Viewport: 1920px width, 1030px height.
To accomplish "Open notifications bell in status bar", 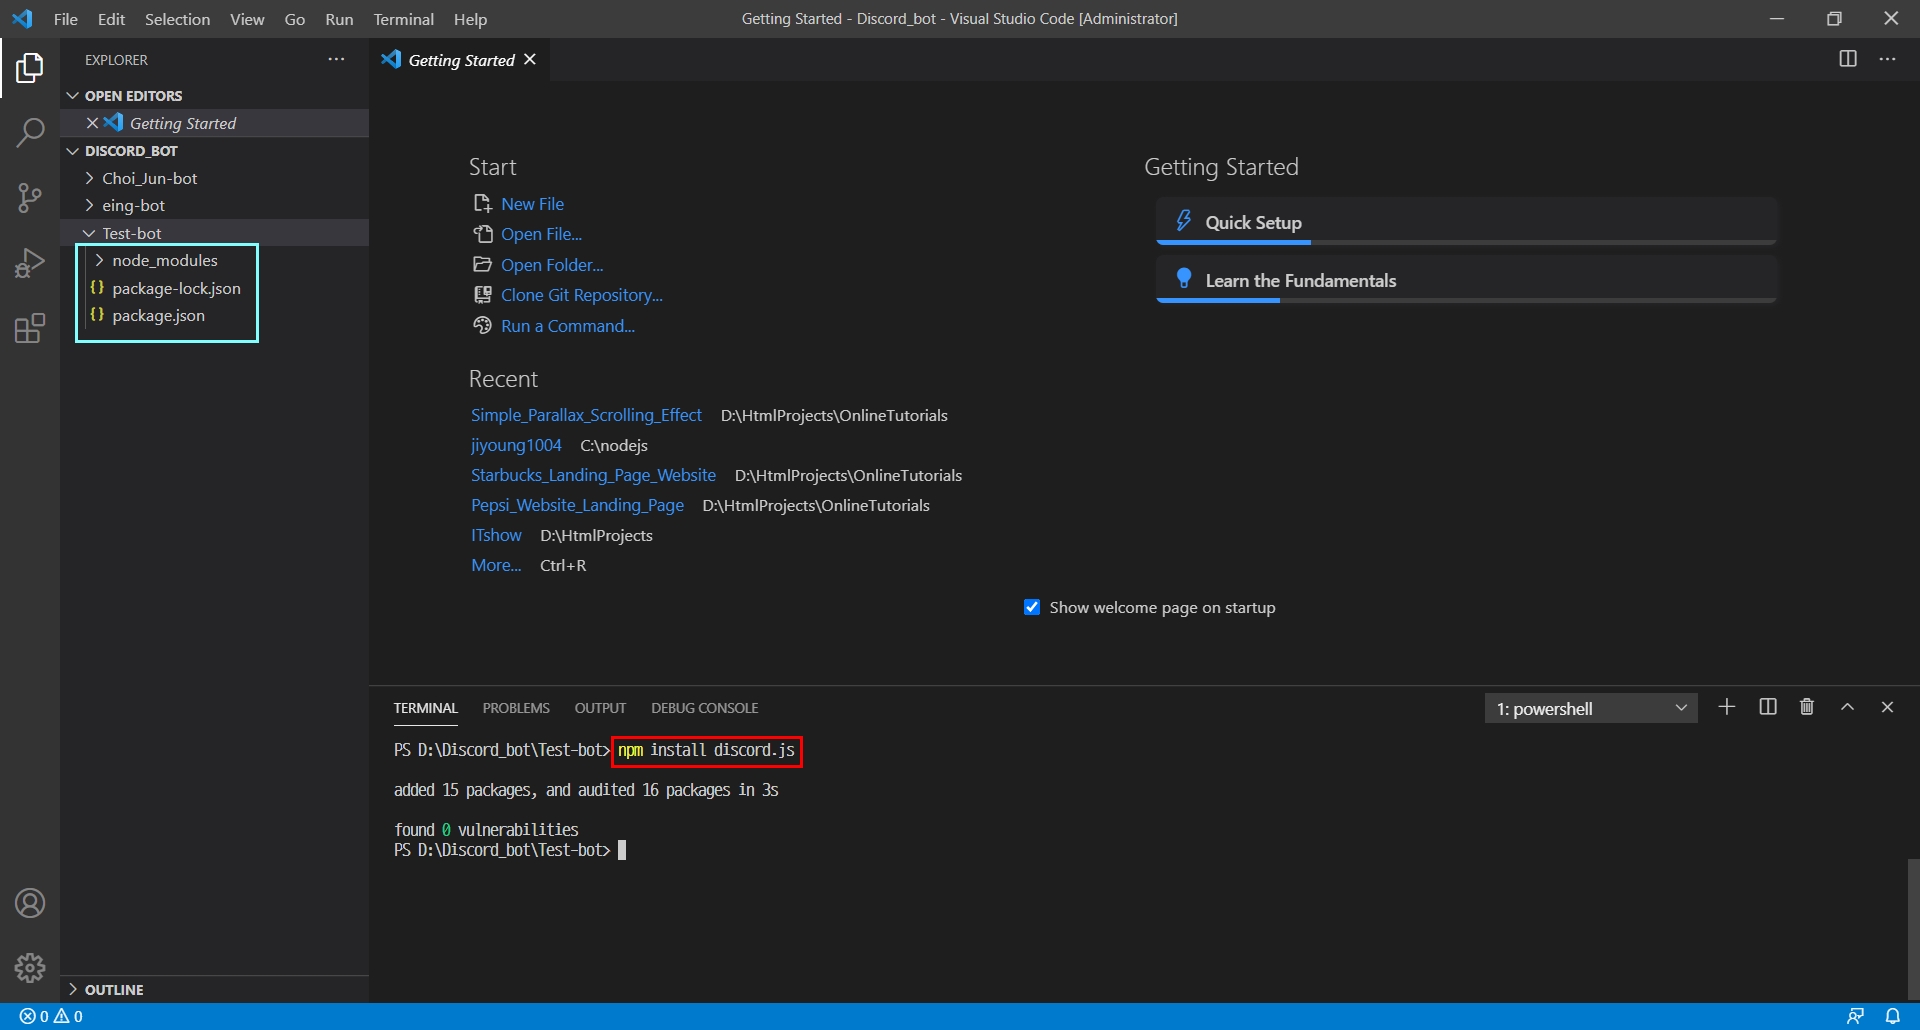I will click(1892, 1016).
